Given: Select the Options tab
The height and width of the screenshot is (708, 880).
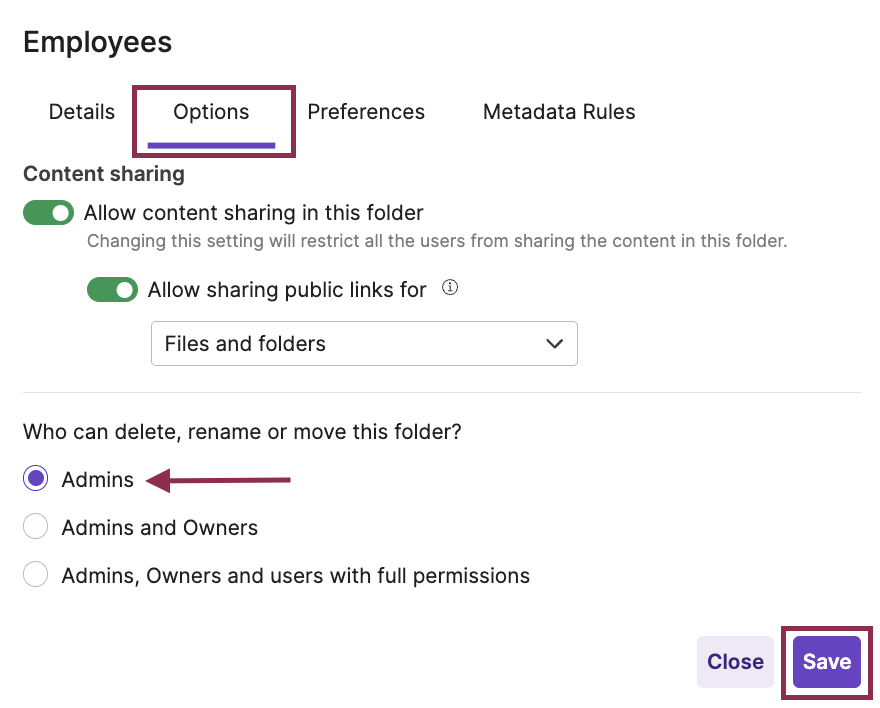Looking at the screenshot, I should point(211,112).
